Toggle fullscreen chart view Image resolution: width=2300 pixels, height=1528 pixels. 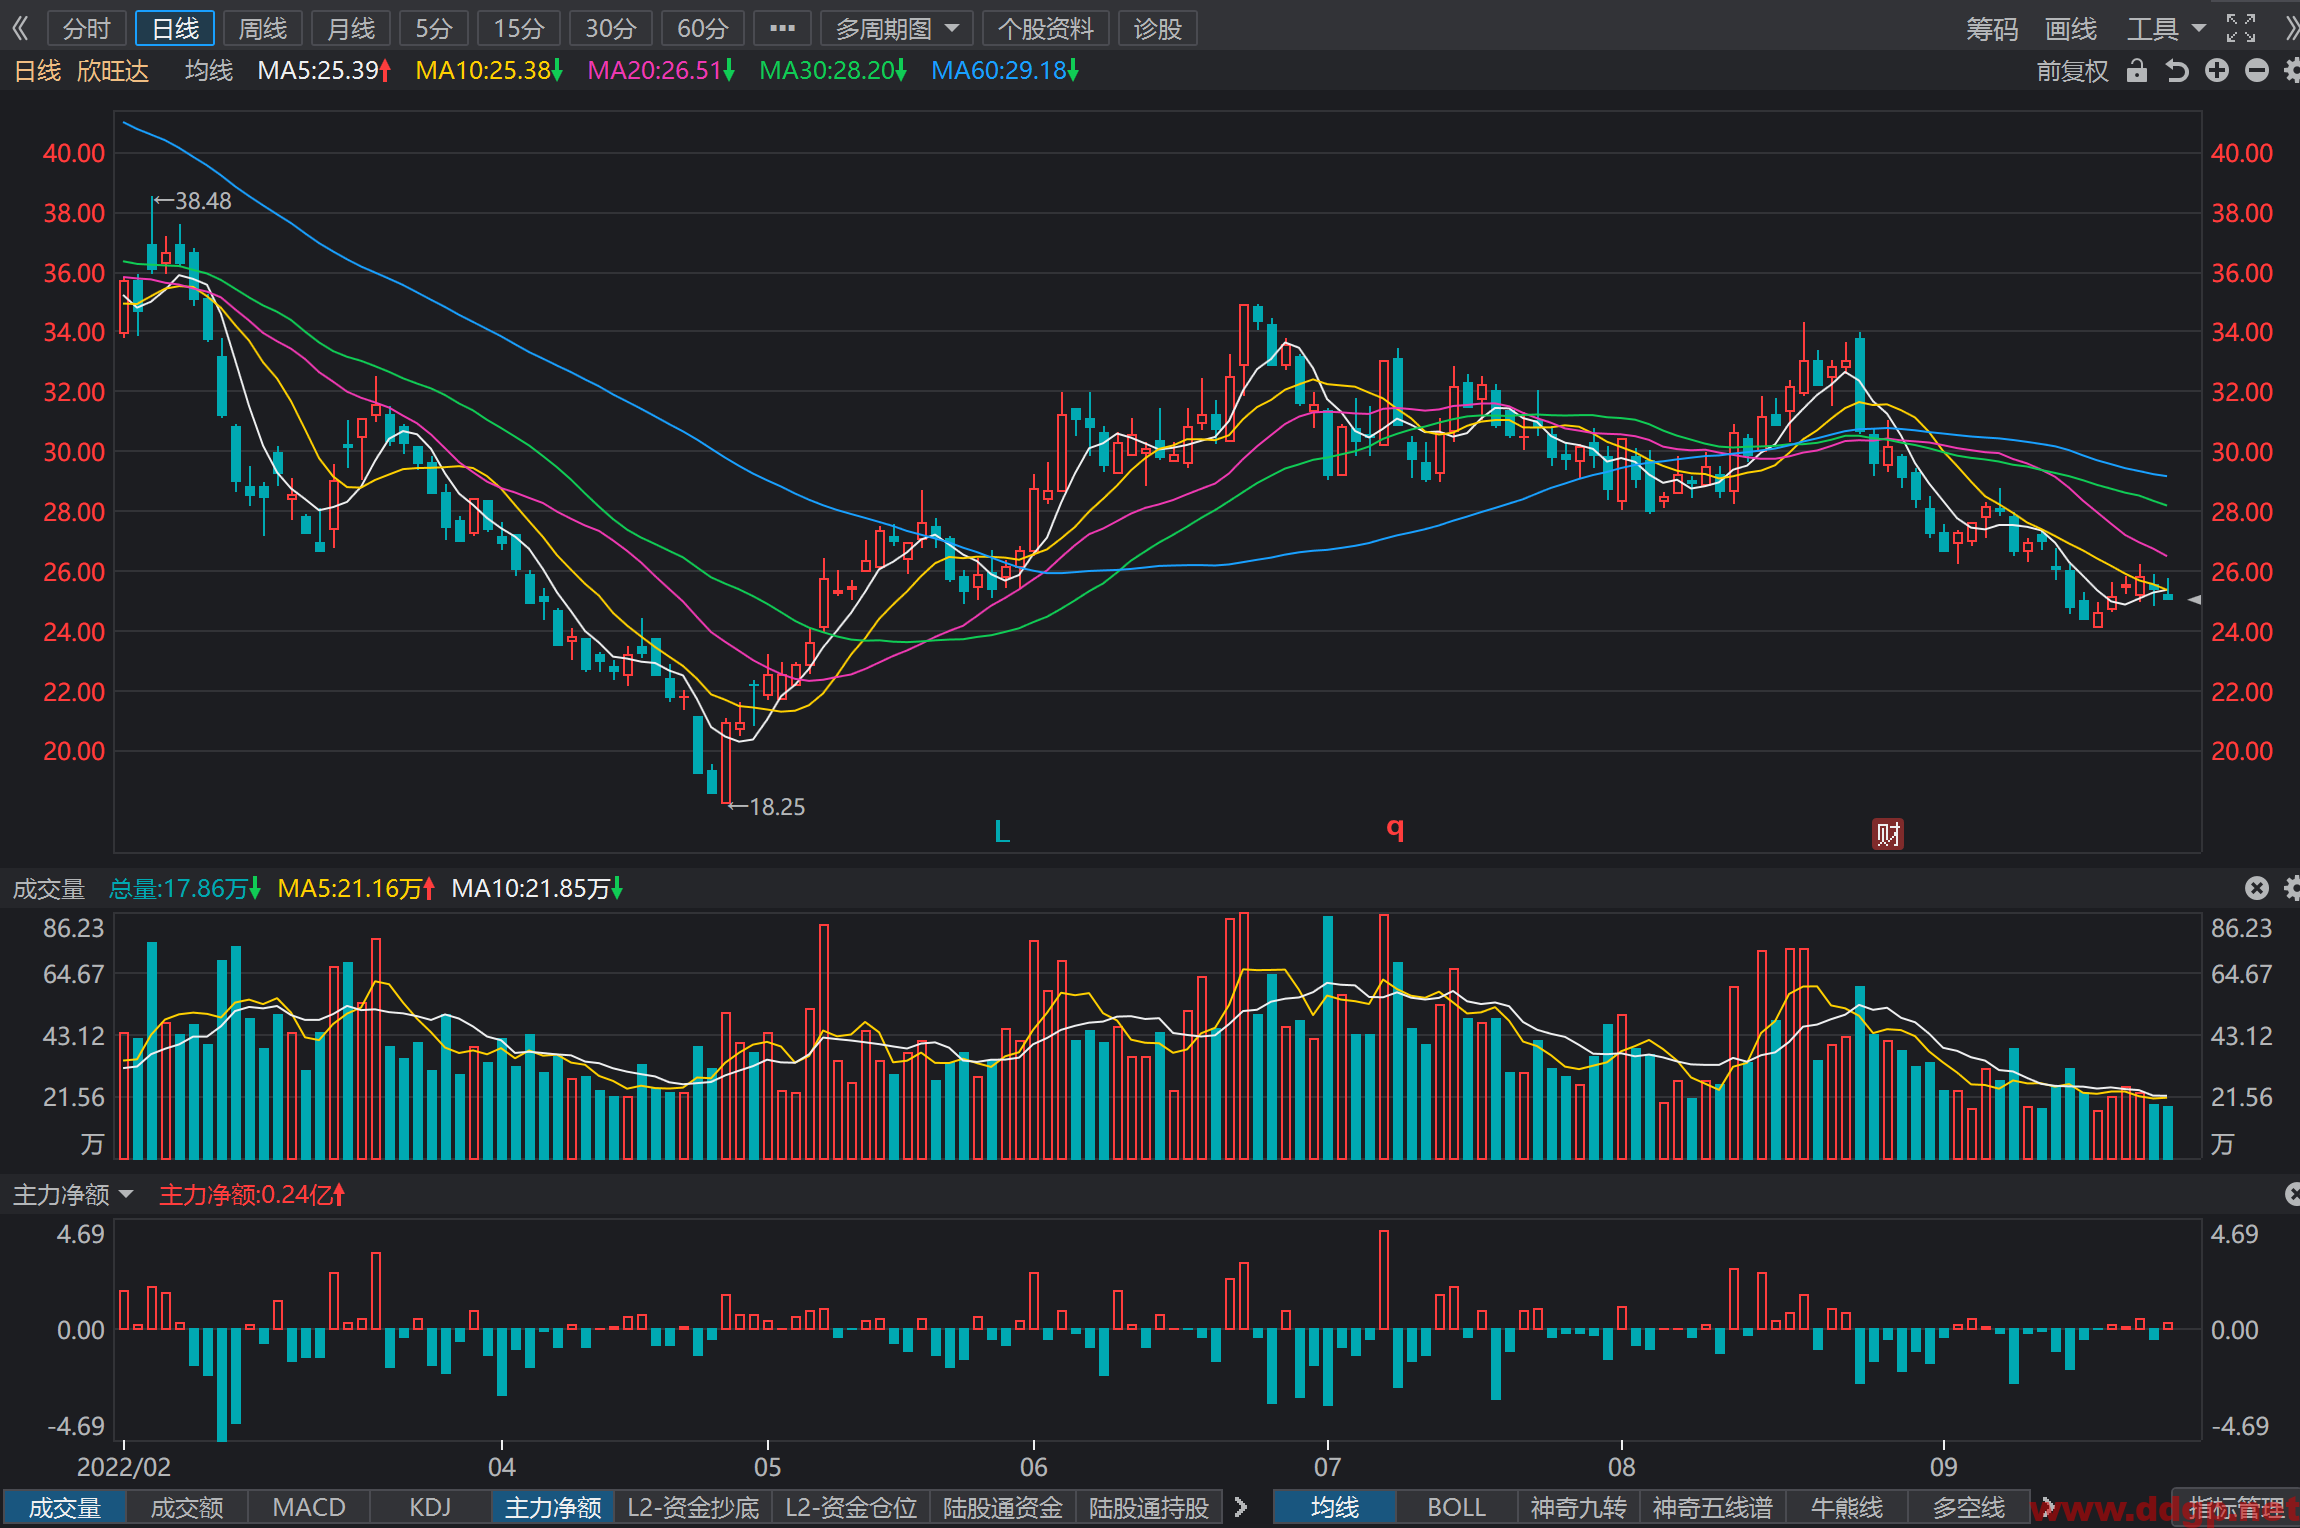pyautogui.click(x=2241, y=28)
